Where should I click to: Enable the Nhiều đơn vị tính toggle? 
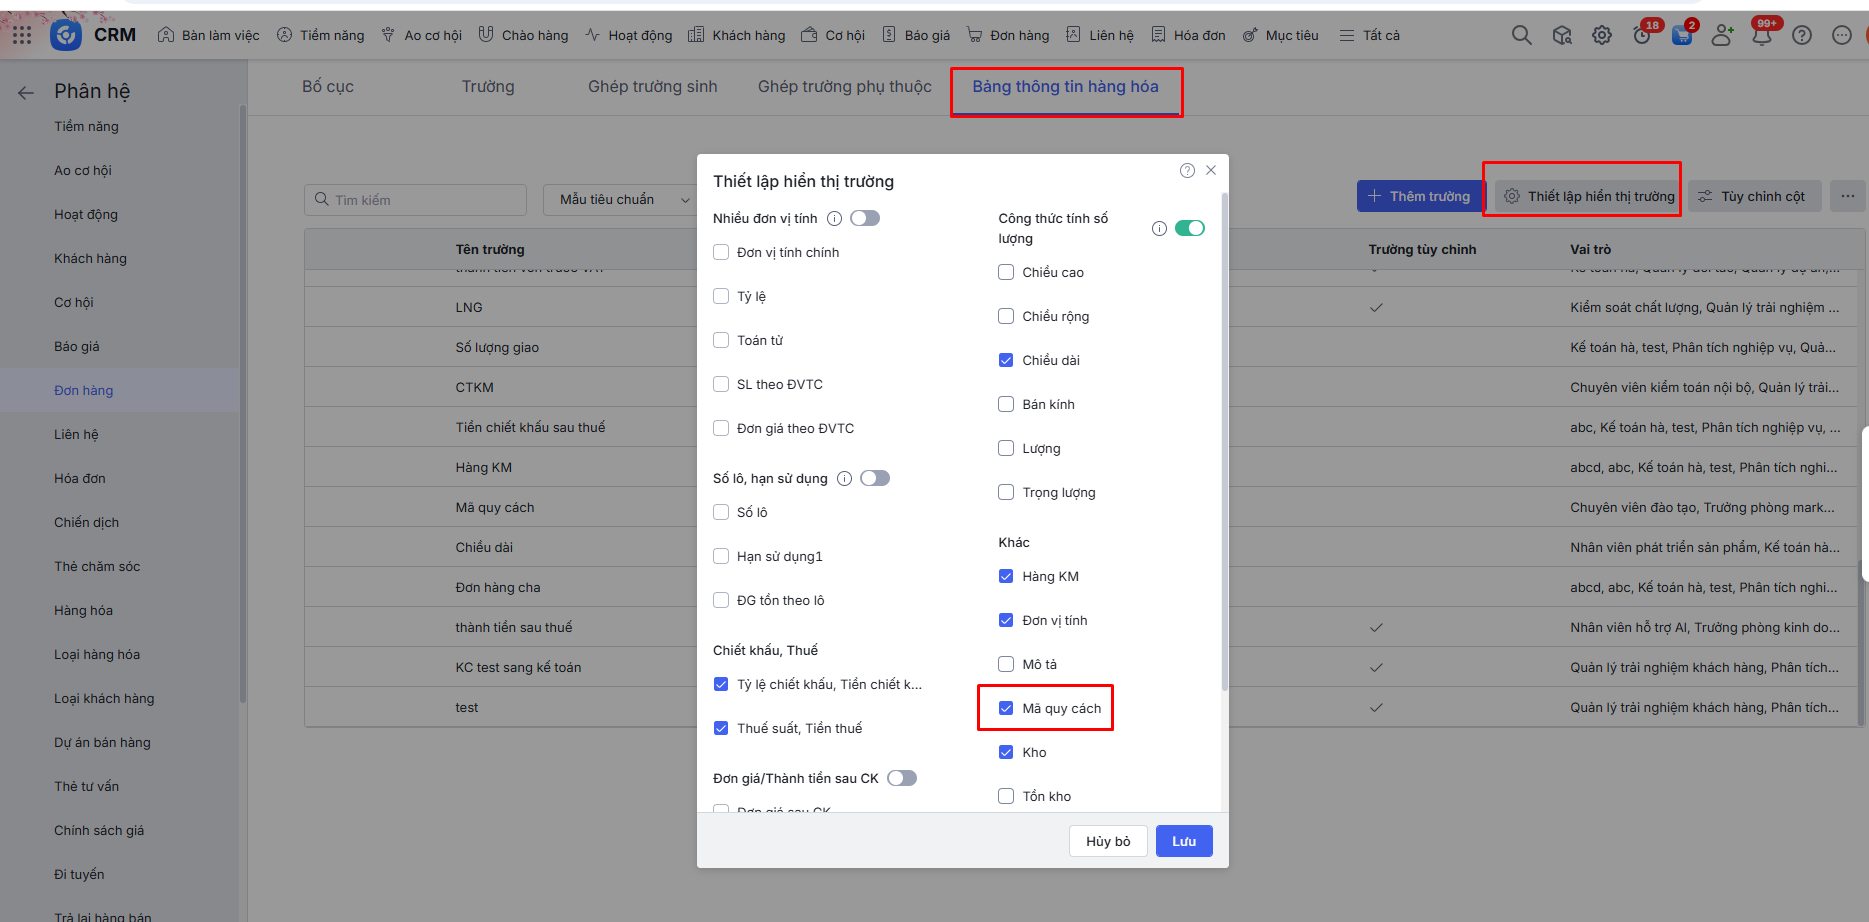pyautogui.click(x=865, y=218)
